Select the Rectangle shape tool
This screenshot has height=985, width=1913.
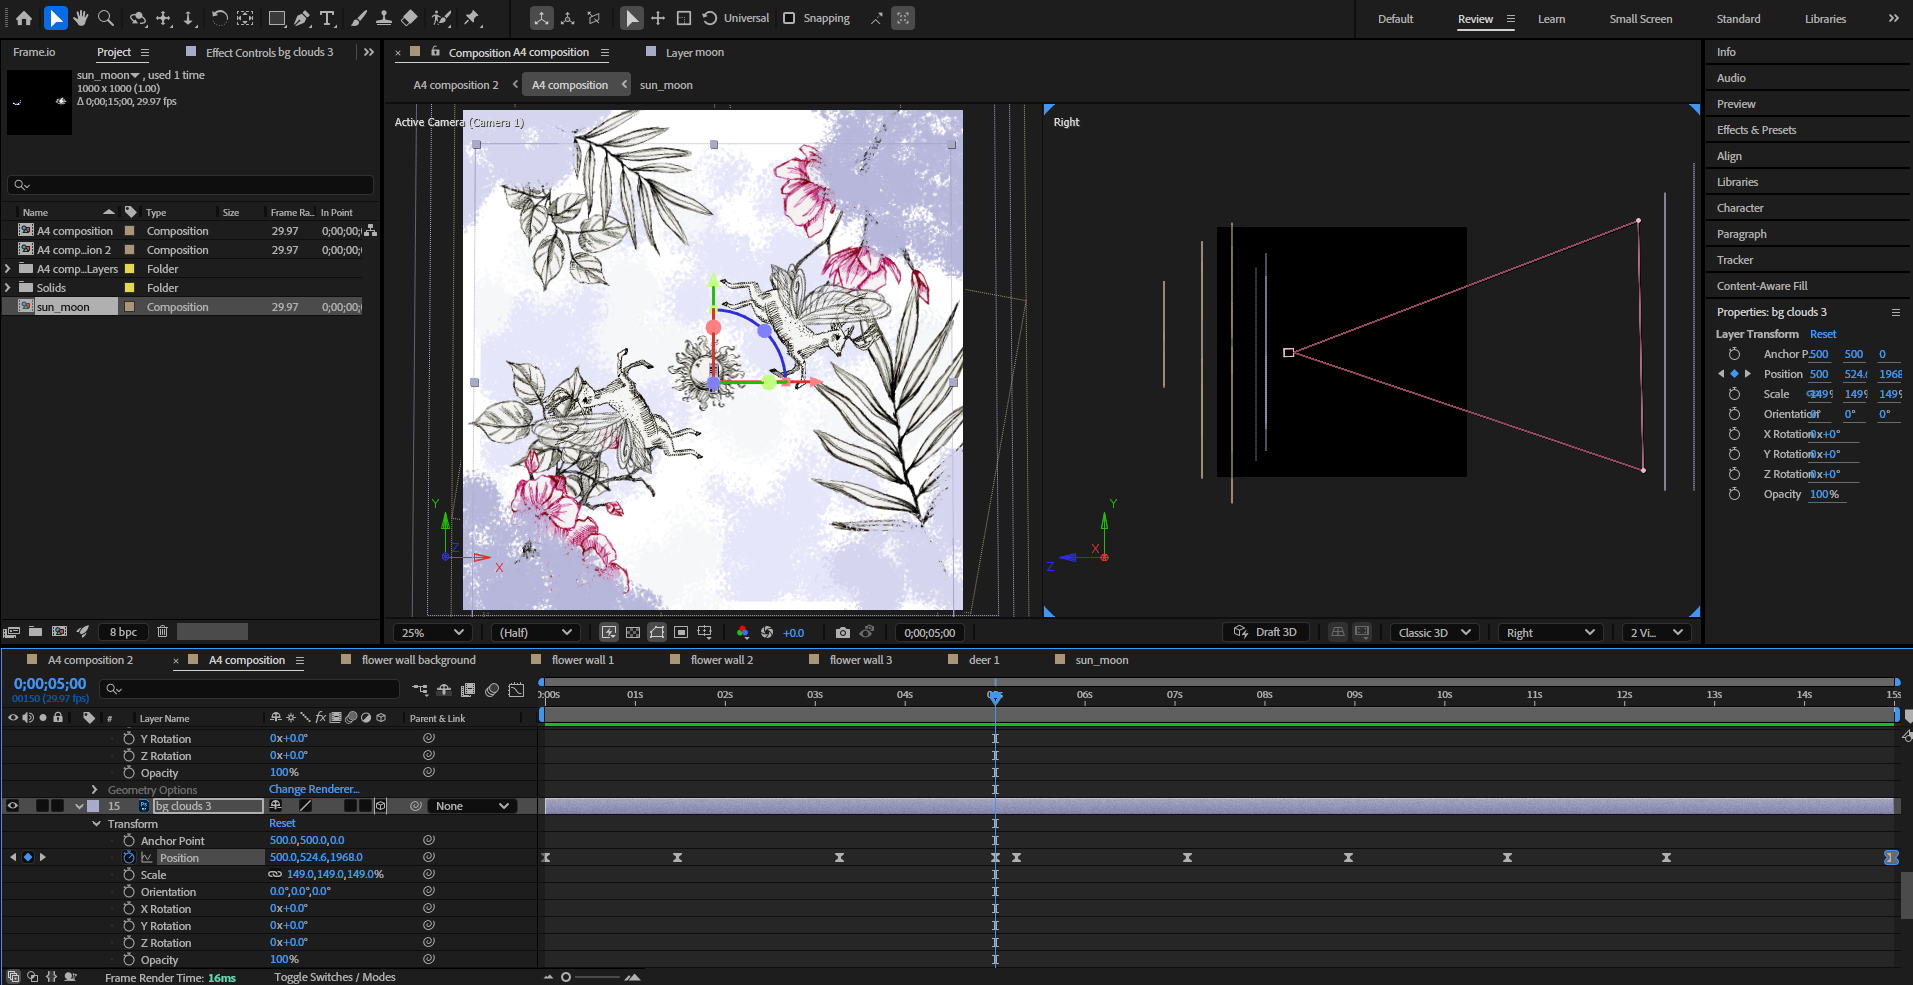coord(277,18)
